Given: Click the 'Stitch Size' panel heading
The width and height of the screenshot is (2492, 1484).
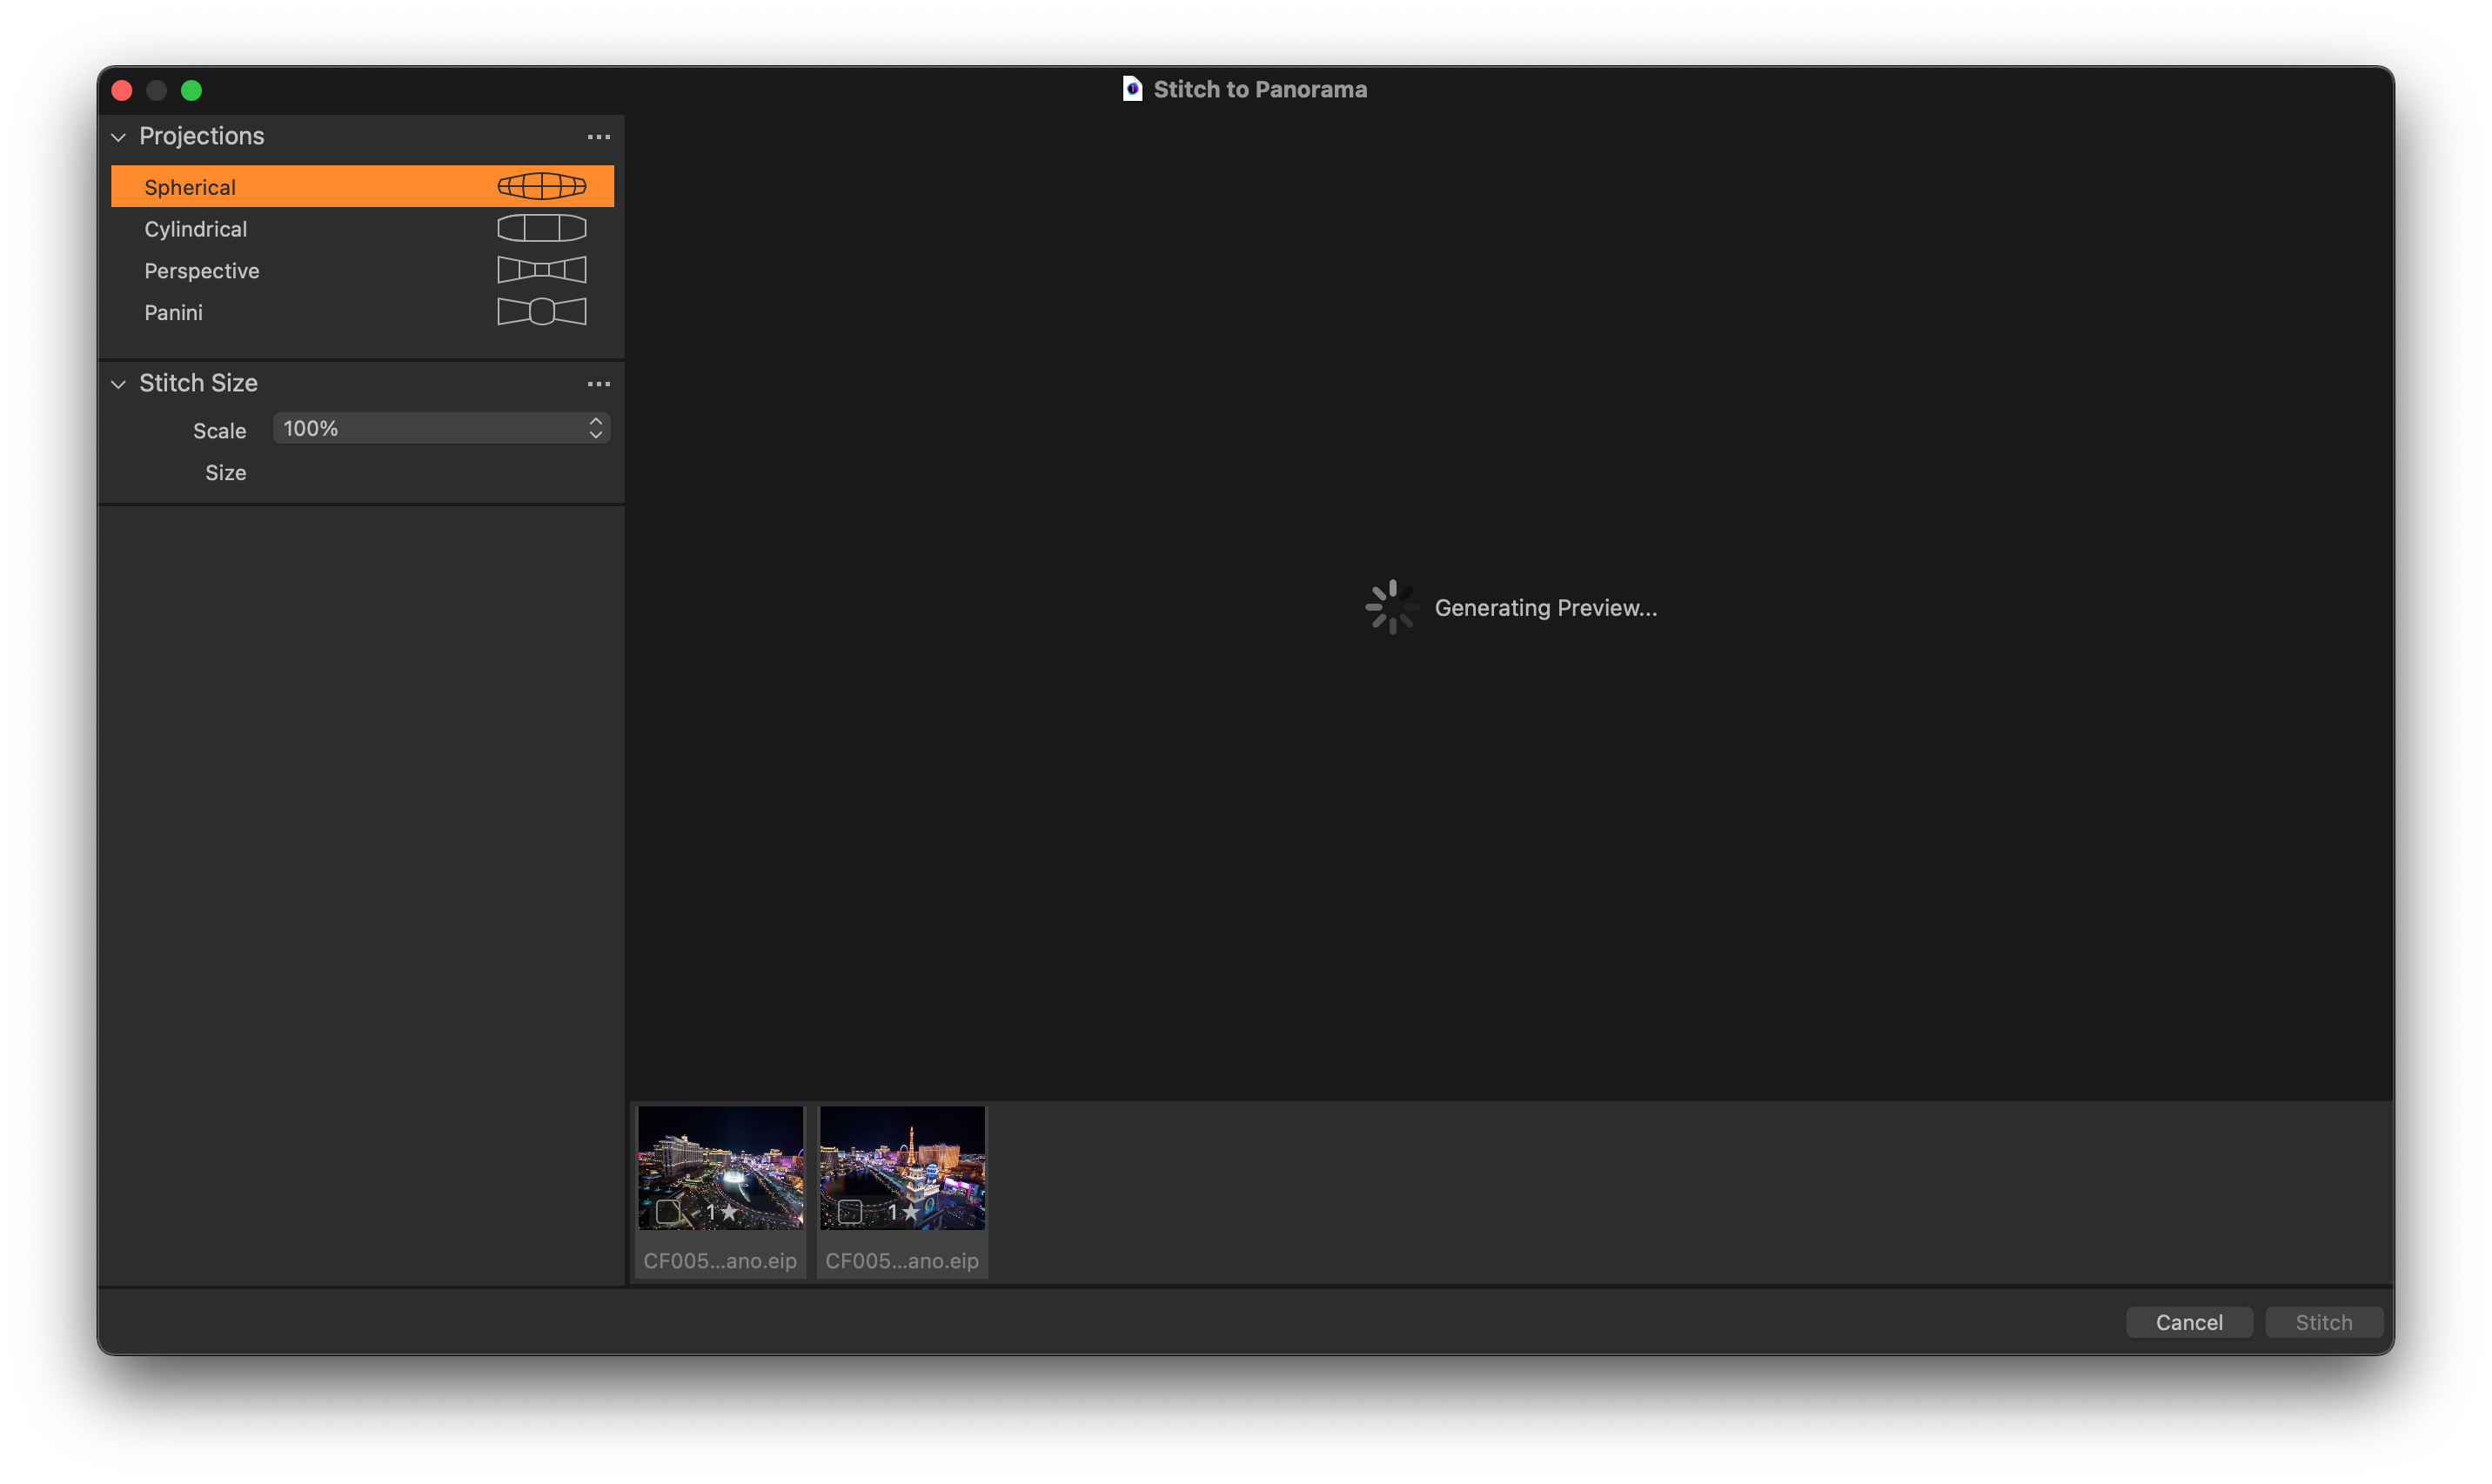Looking at the screenshot, I should [198, 383].
